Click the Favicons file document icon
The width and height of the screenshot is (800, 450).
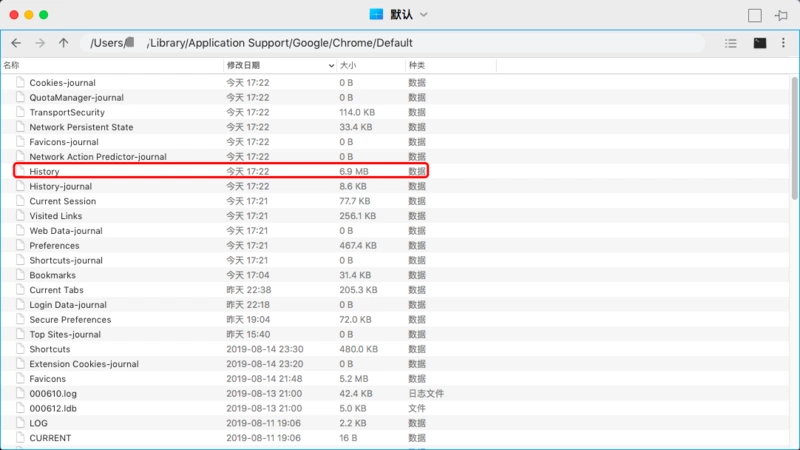click(20, 378)
